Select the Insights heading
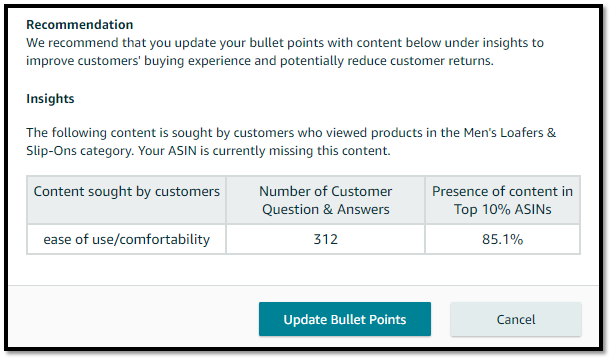The image size is (612, 360). [x=50, y=99]
